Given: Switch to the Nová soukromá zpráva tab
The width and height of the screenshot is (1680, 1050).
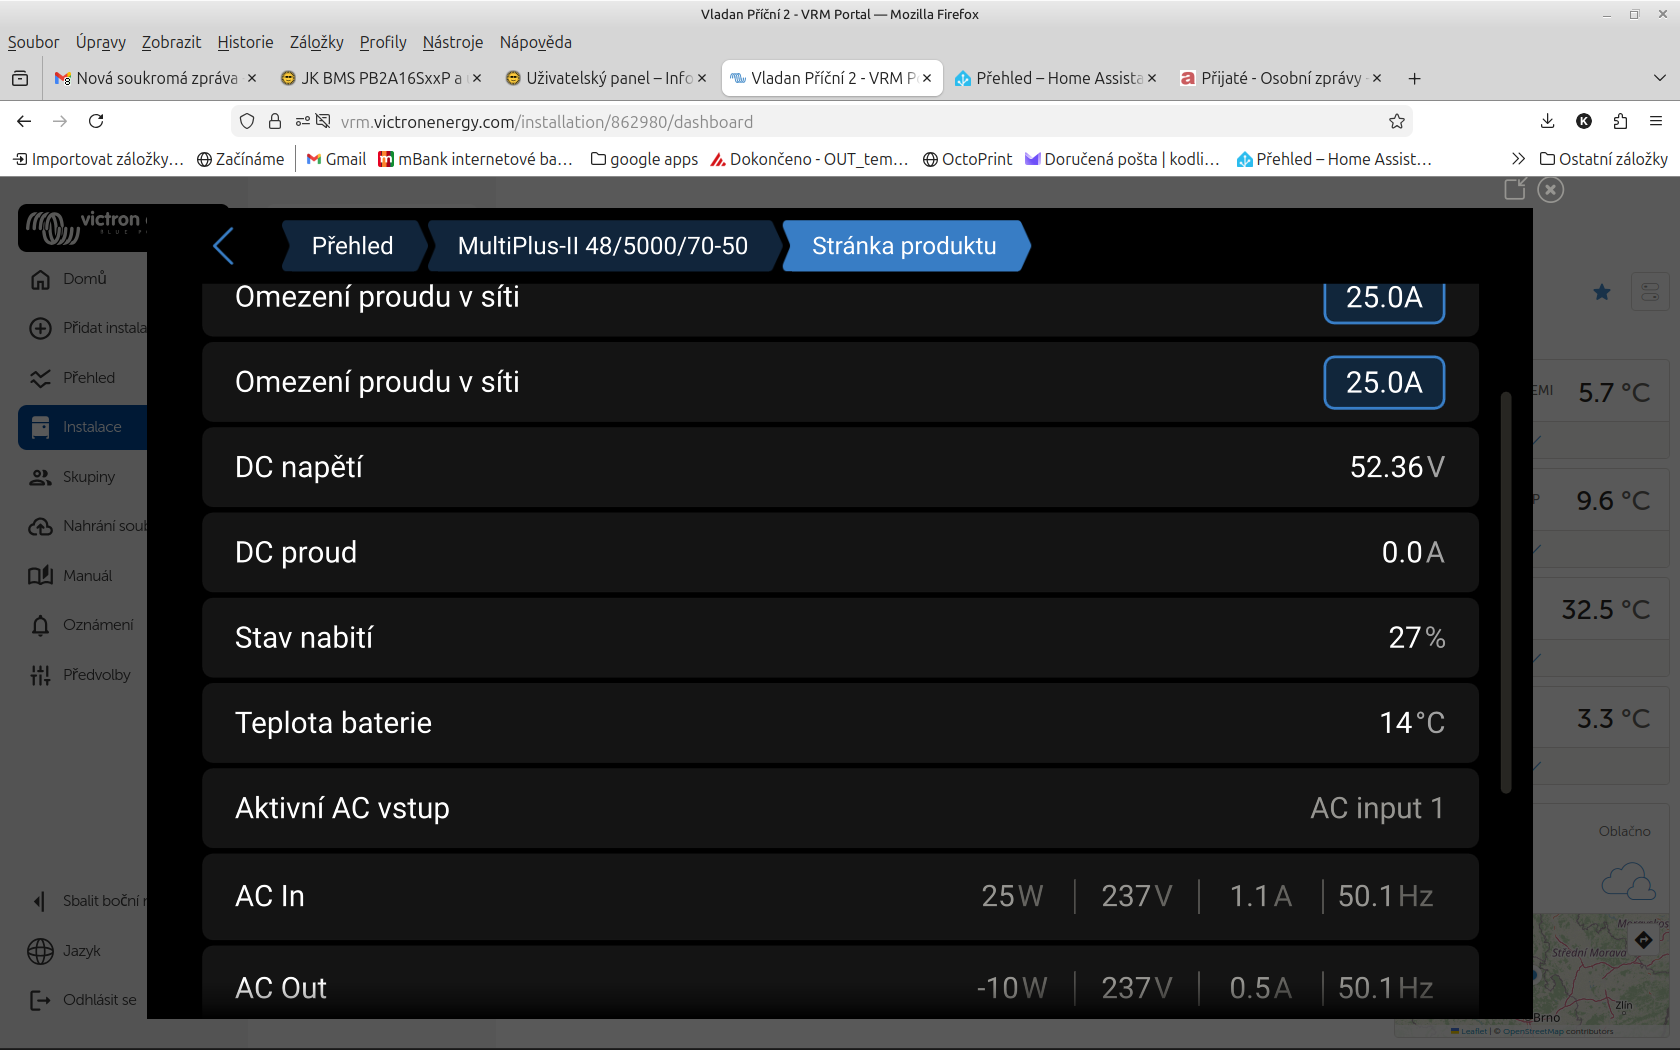Looking at the screenshot, I should pos(155,78).
